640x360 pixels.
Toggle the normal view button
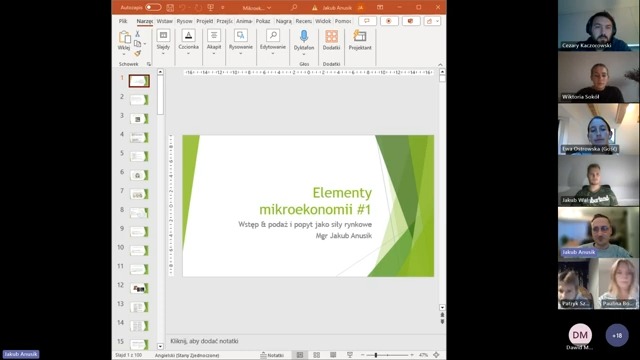[300, 355]
